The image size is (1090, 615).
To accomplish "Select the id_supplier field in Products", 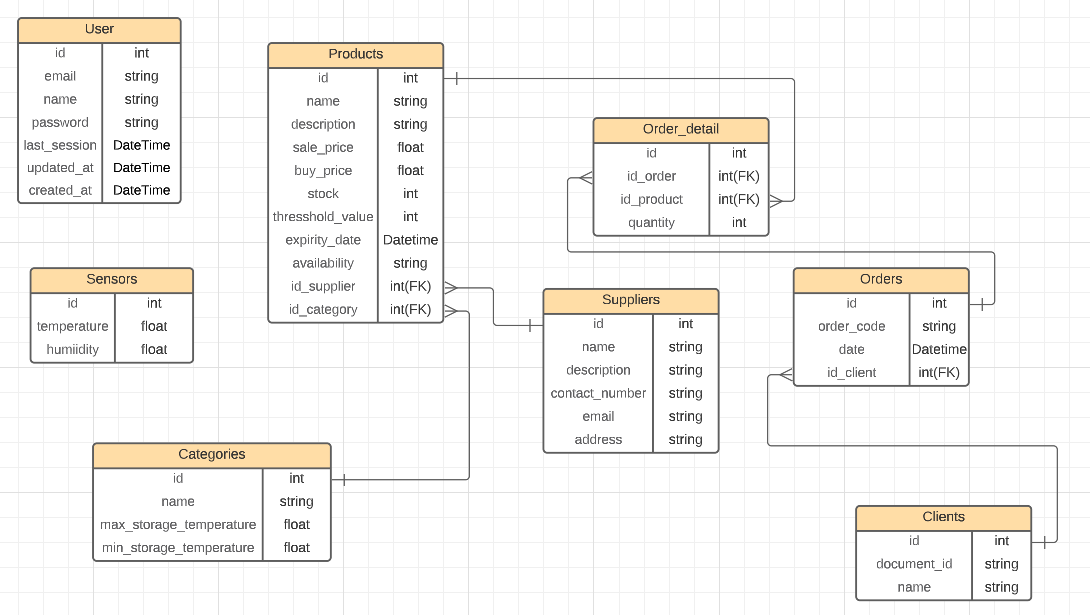I will (322, 286).
